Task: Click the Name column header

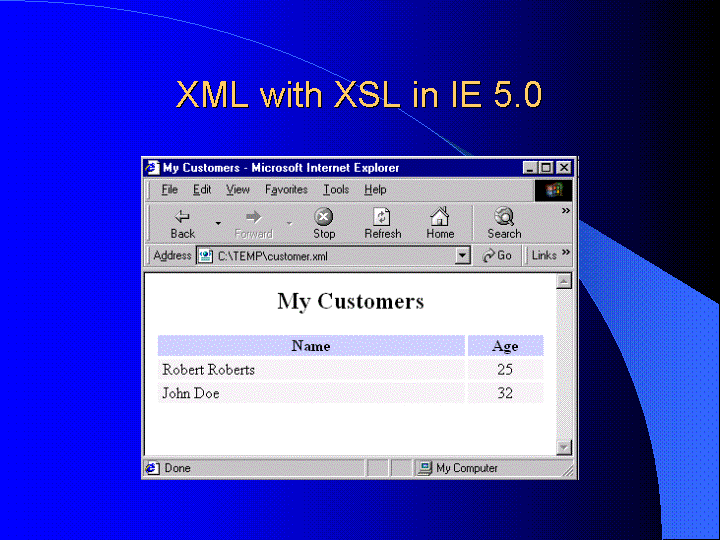Action: click(311, 346)
